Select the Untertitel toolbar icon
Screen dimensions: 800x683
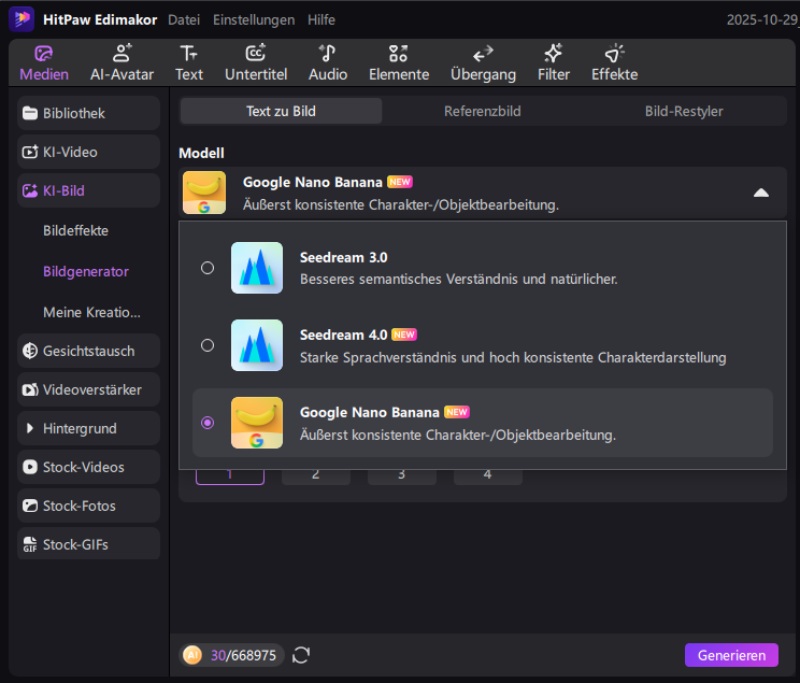tap(254, 54)
